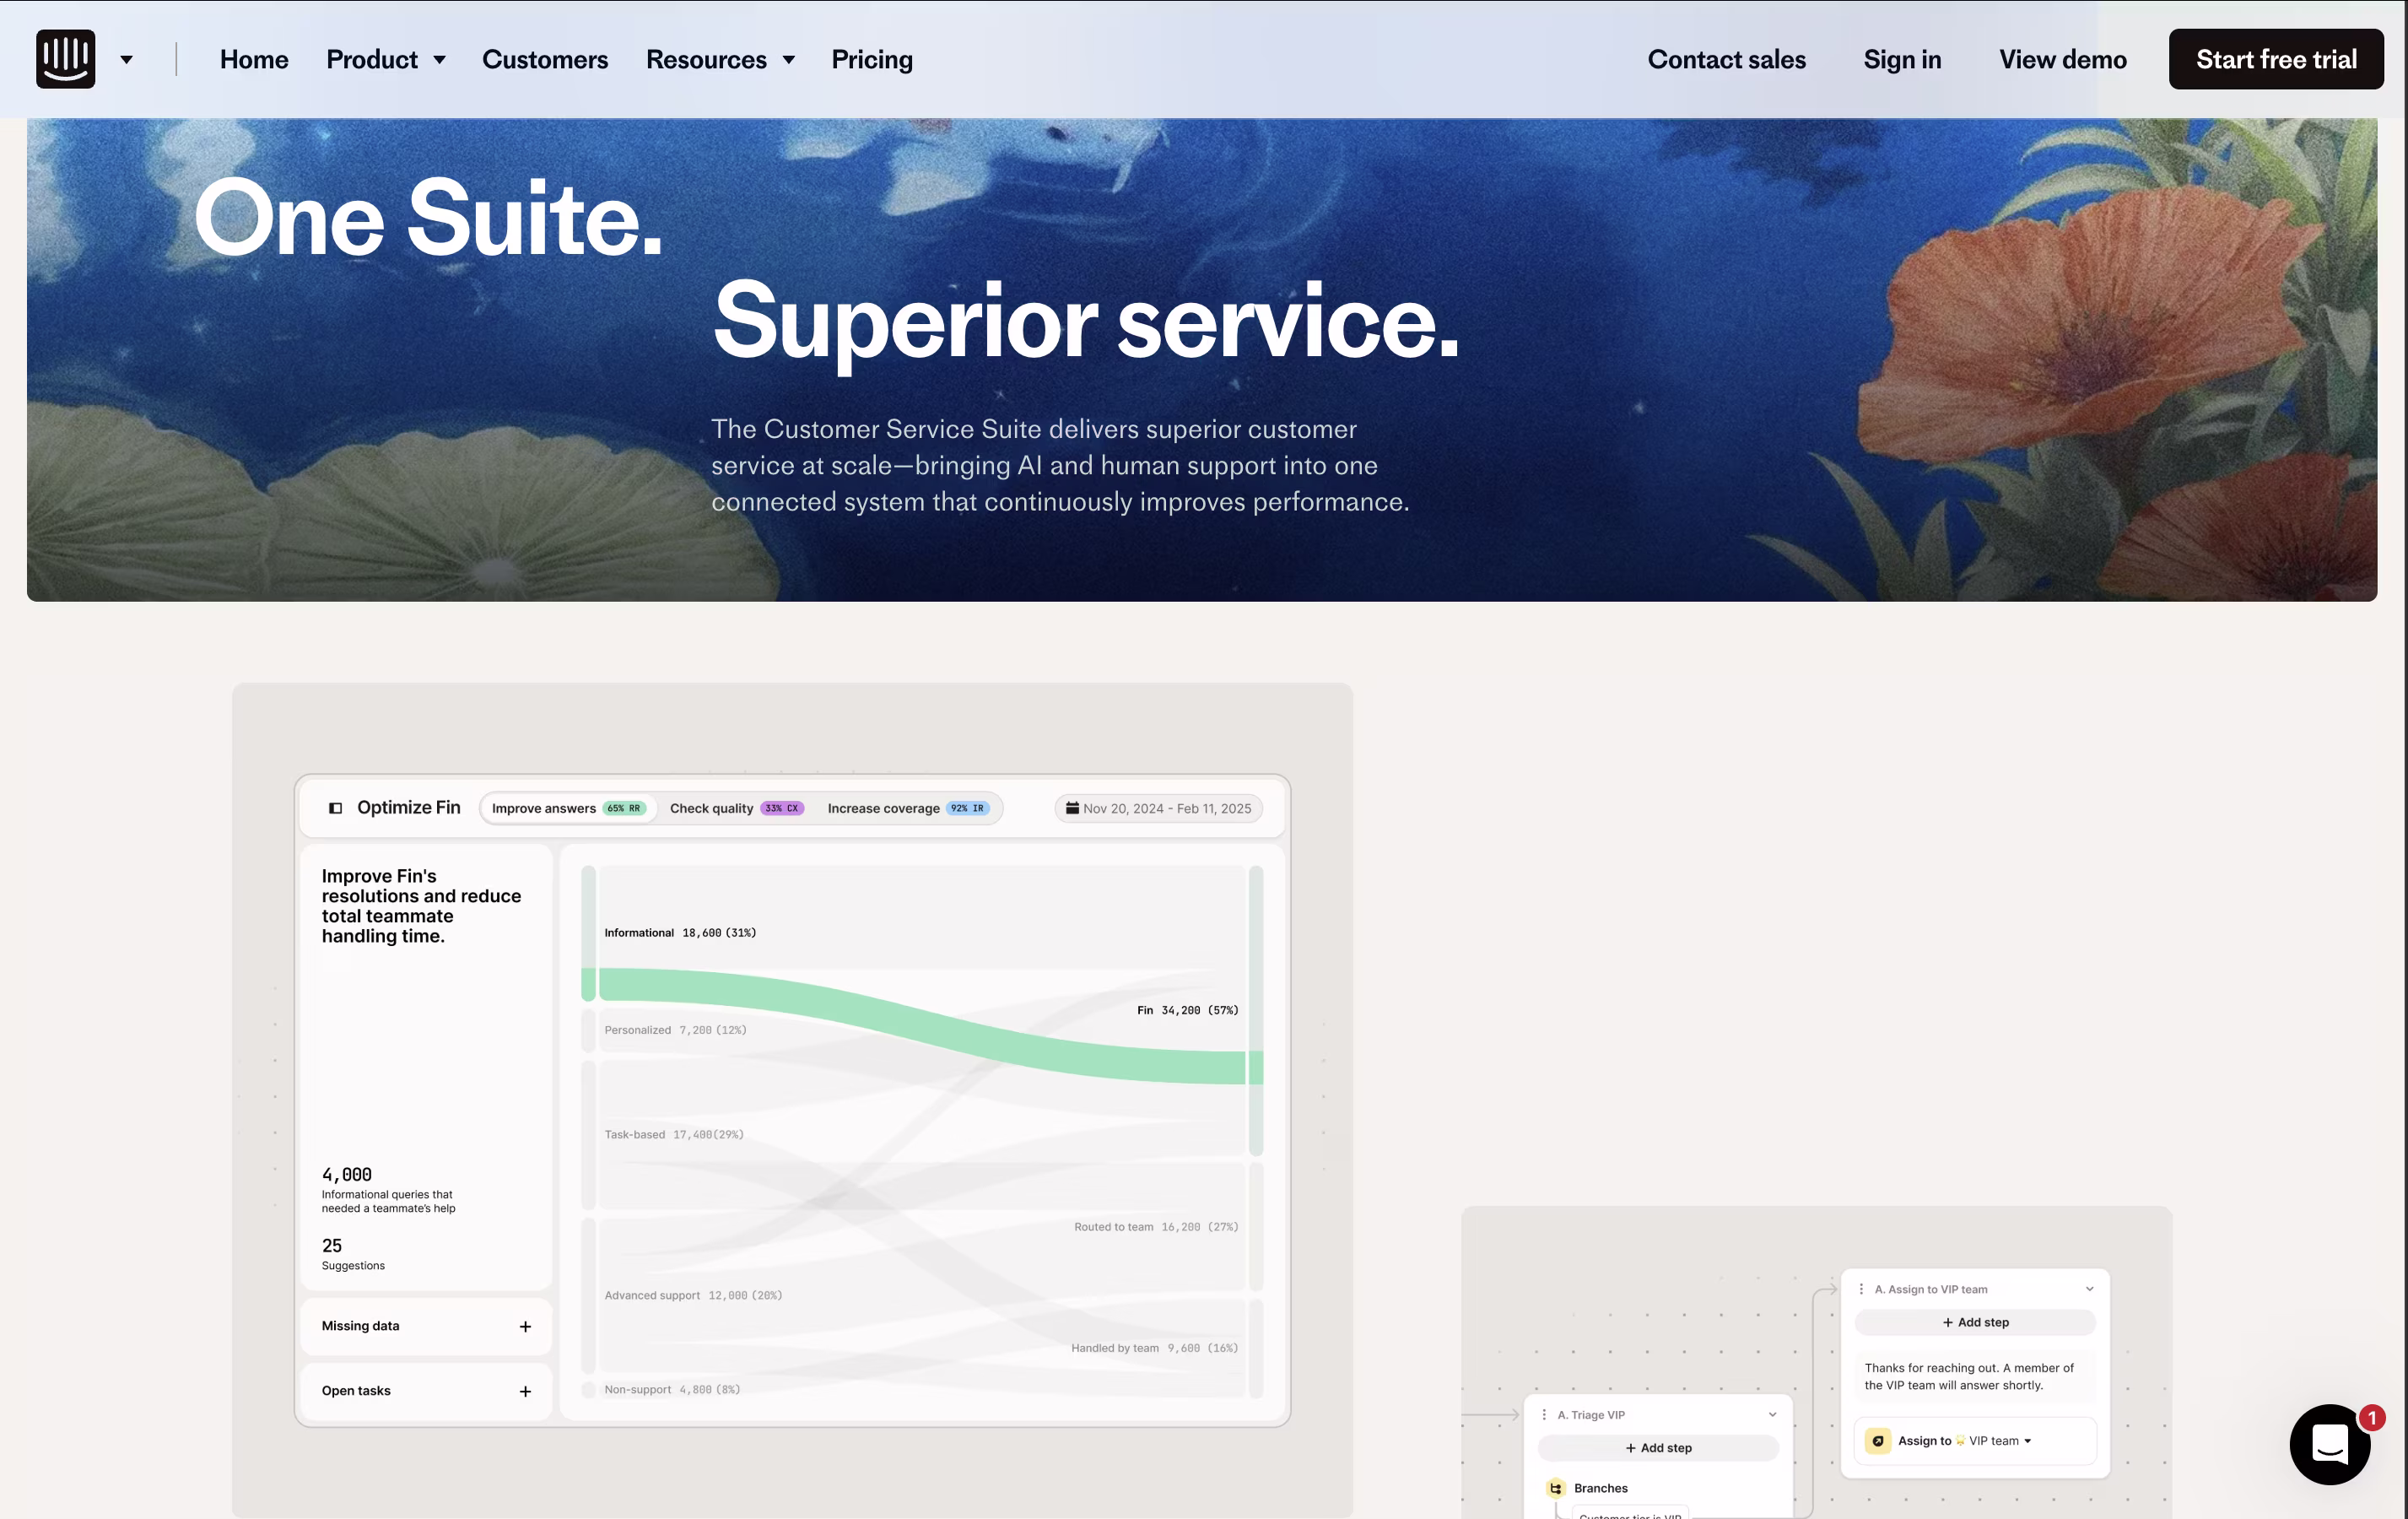The width and height of the screenshot is (2408, 1519).
Task: Click the 25 Suggestions stat
Action: (x=353, y=1254)
